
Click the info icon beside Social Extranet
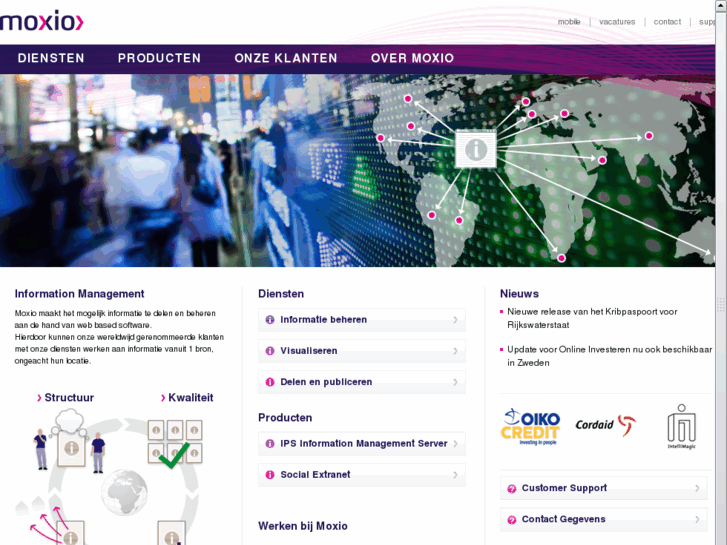tap(270, 474)
